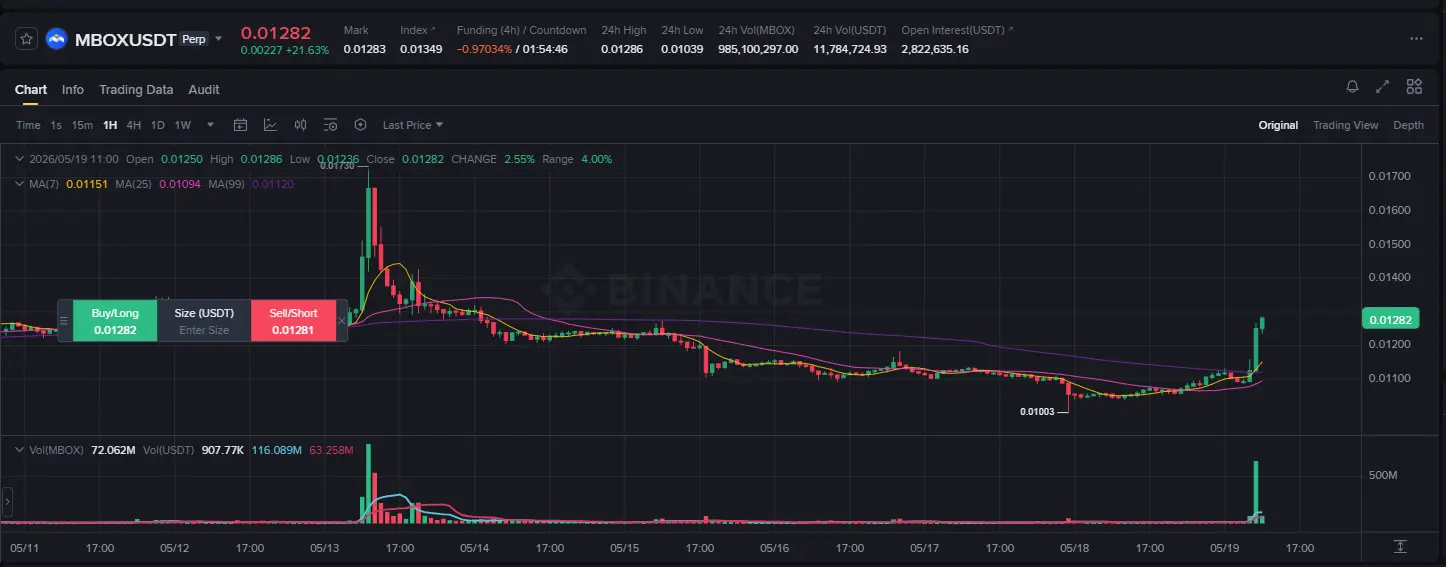Click Sell/Short 0.01281 button

pos(293,321)
